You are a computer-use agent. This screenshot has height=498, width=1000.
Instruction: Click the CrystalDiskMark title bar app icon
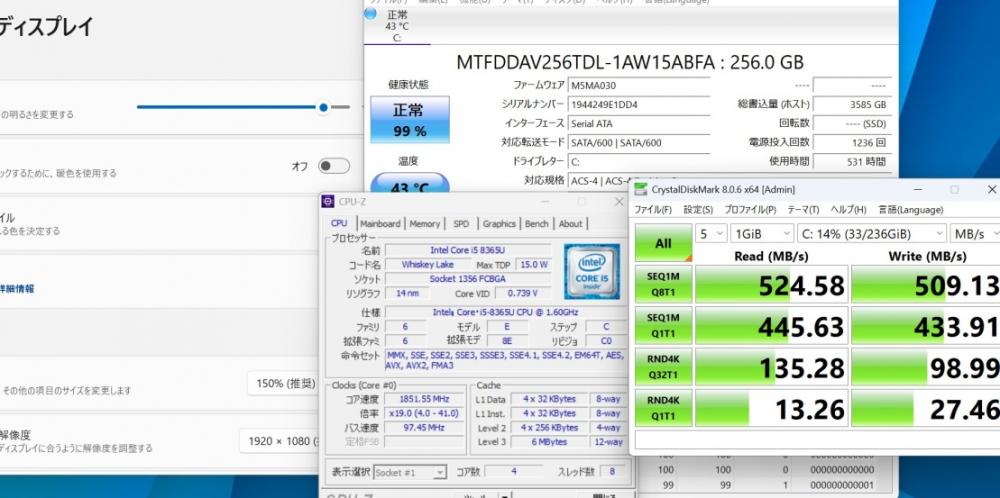pos(640,189)
